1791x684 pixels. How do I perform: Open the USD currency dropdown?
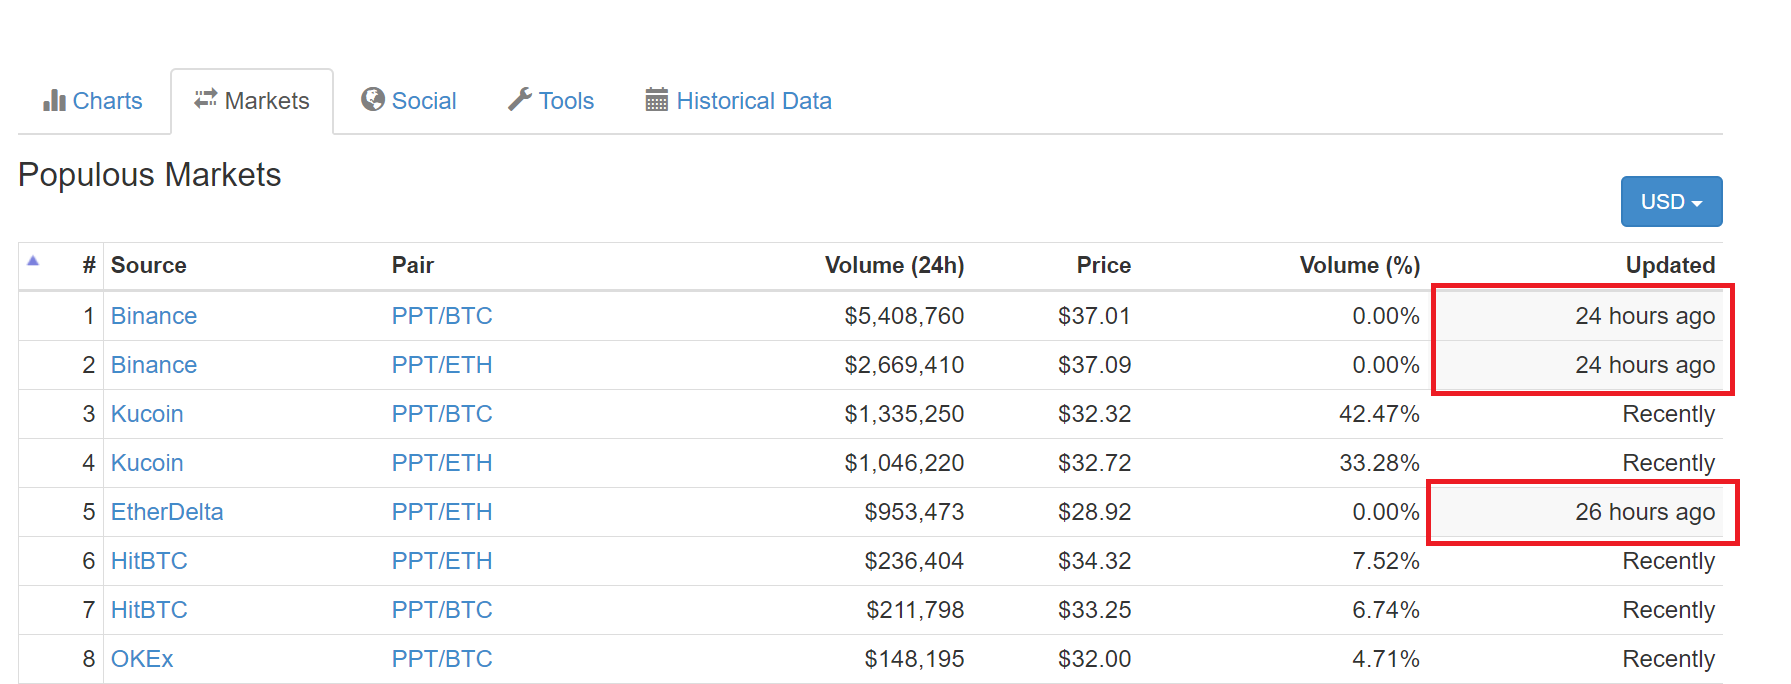pyautogui.click(x=1671, y=202)
